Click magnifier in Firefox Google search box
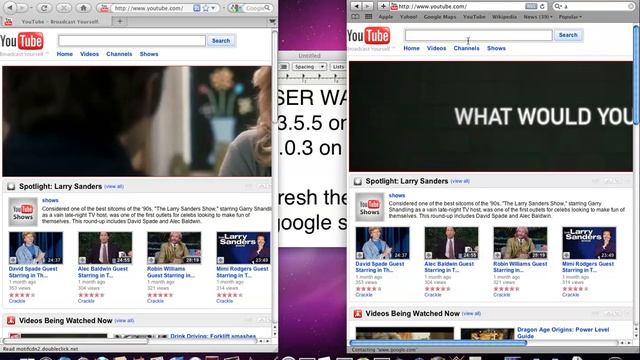Image resolution: width=640 pixels, height=360 pixels. (267, 8)
